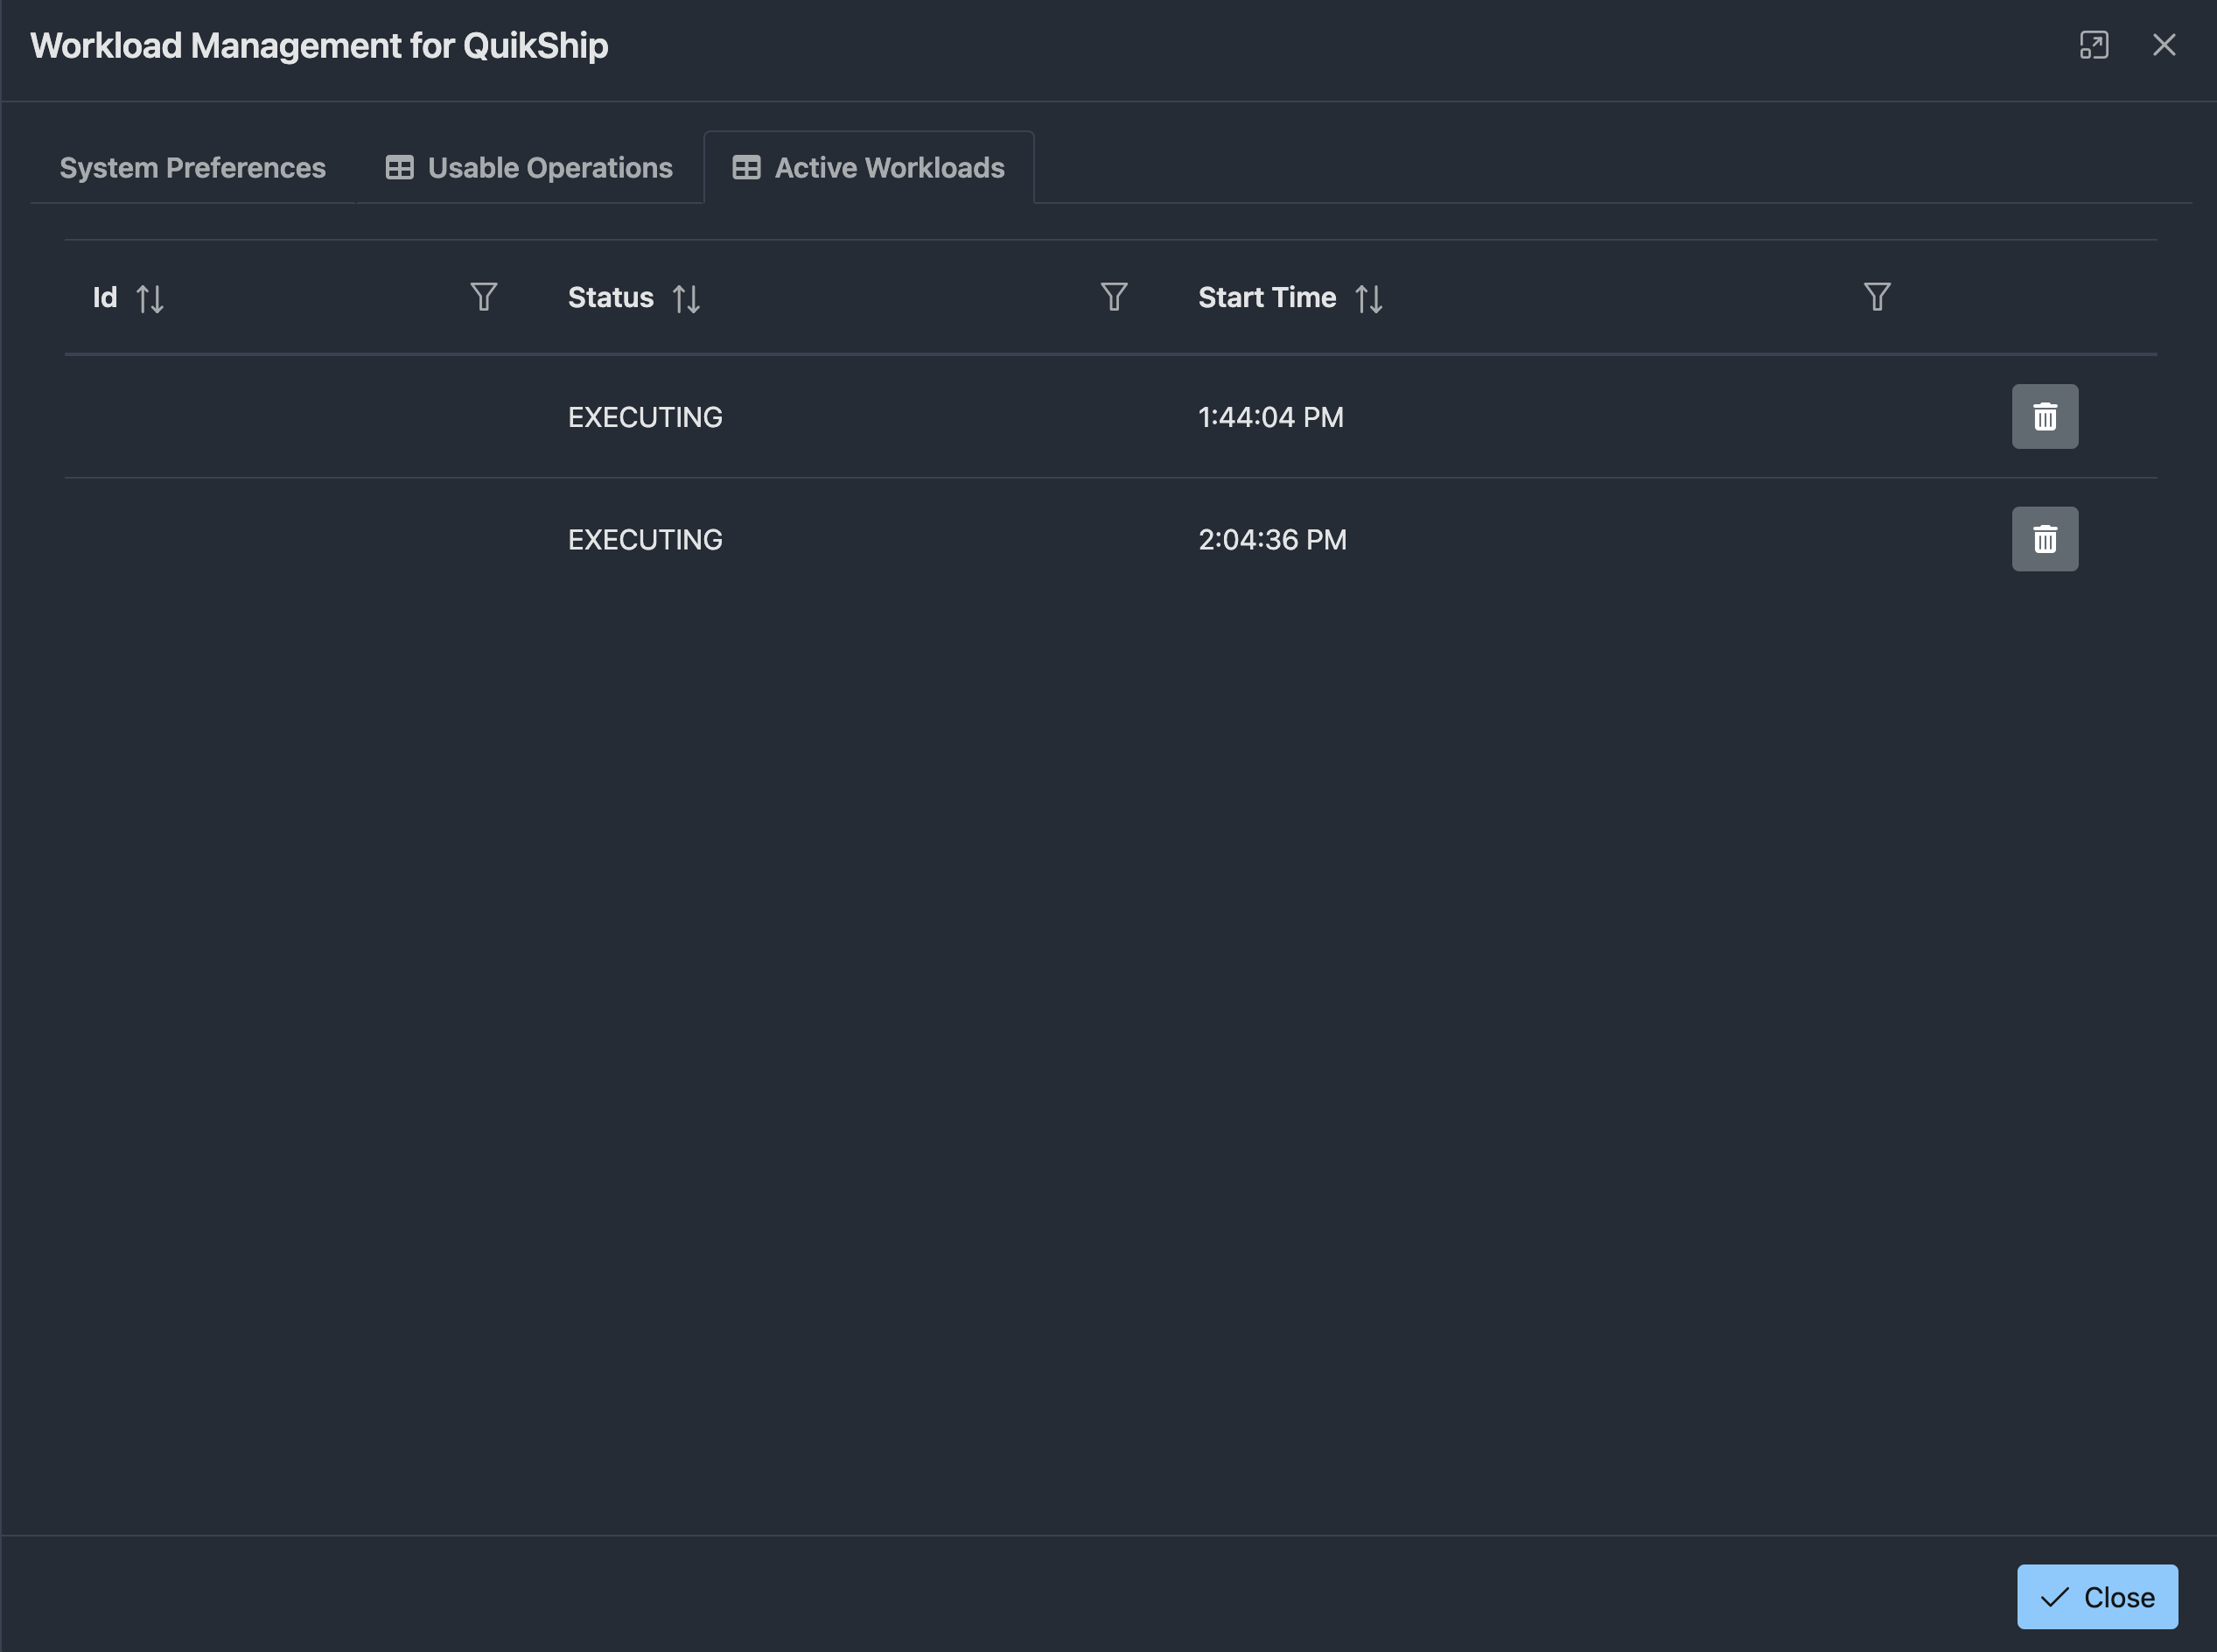The image size is (2217, 1652).
Task: Click the Id column header label
Action: 105,297
